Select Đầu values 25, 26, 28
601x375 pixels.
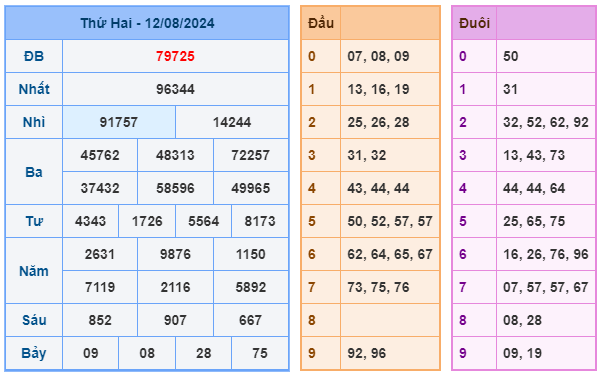pyautogui.click(x=378, y=122)
